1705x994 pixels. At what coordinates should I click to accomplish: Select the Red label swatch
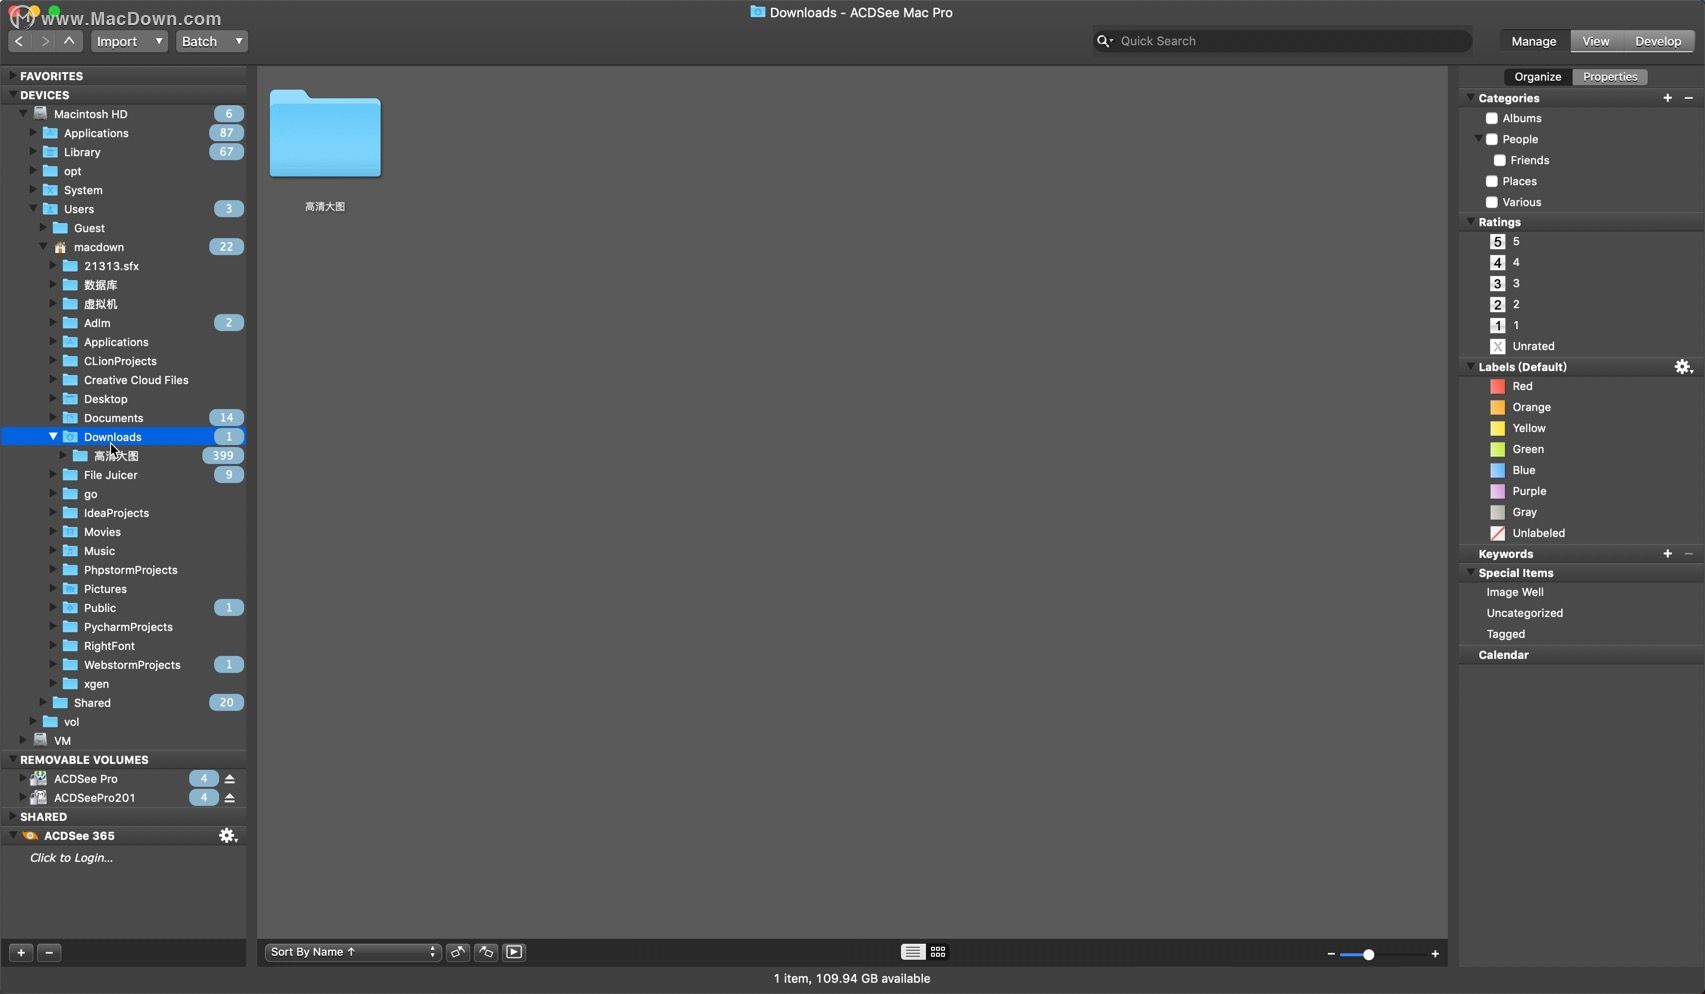pyautogui.click(x=1497, y=387)
